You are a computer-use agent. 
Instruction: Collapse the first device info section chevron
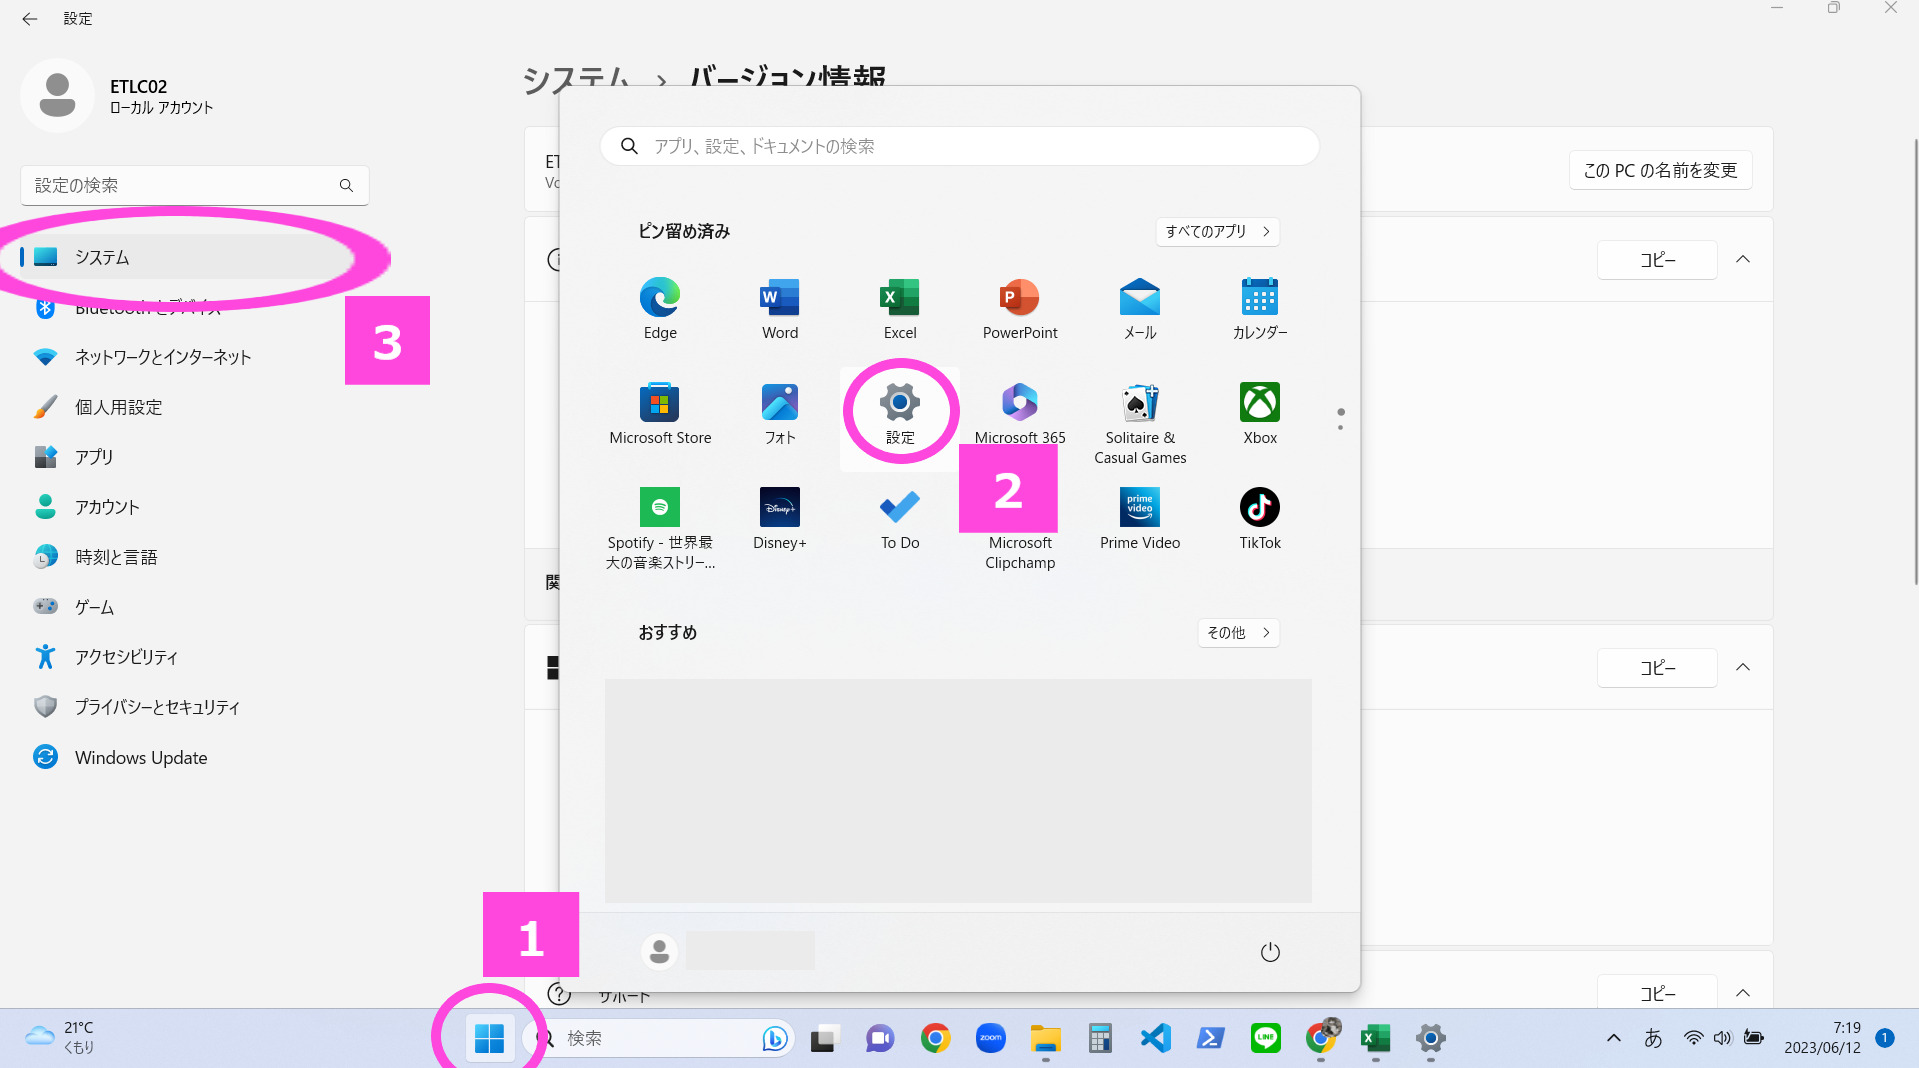[x=1743, y=259]
